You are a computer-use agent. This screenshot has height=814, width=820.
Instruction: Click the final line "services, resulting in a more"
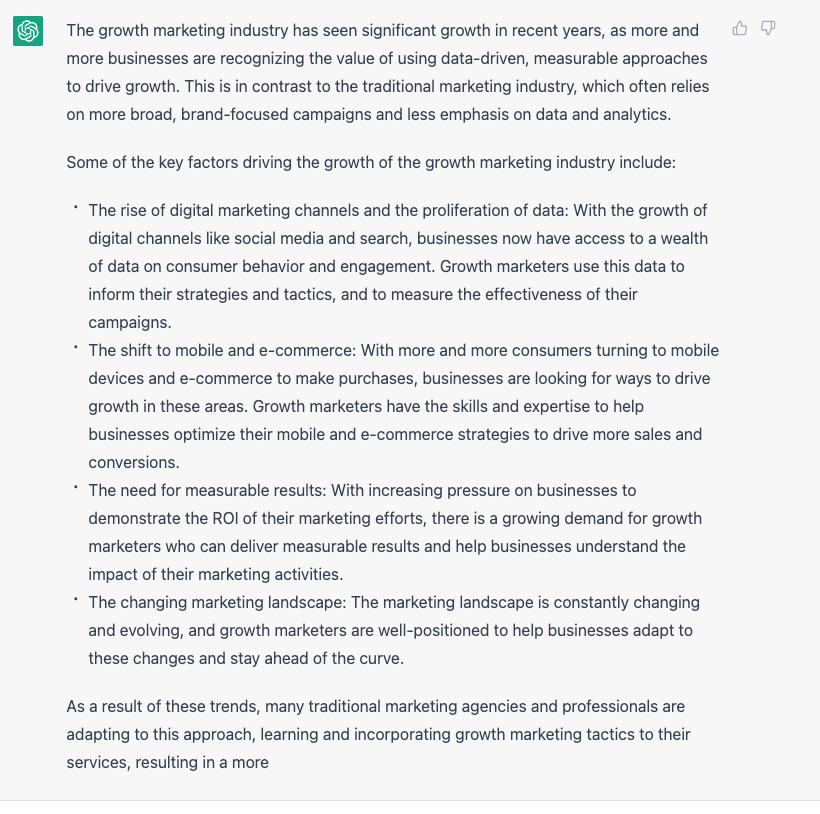[167, 762]
